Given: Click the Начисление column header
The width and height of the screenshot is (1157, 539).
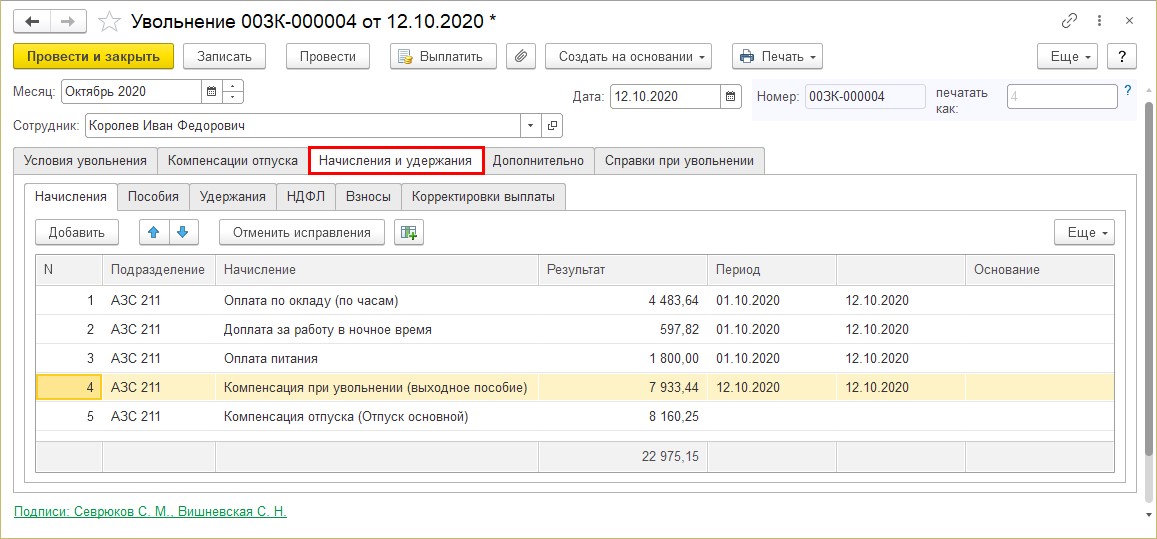Looking at the screenshot, I should click(377, 270).
